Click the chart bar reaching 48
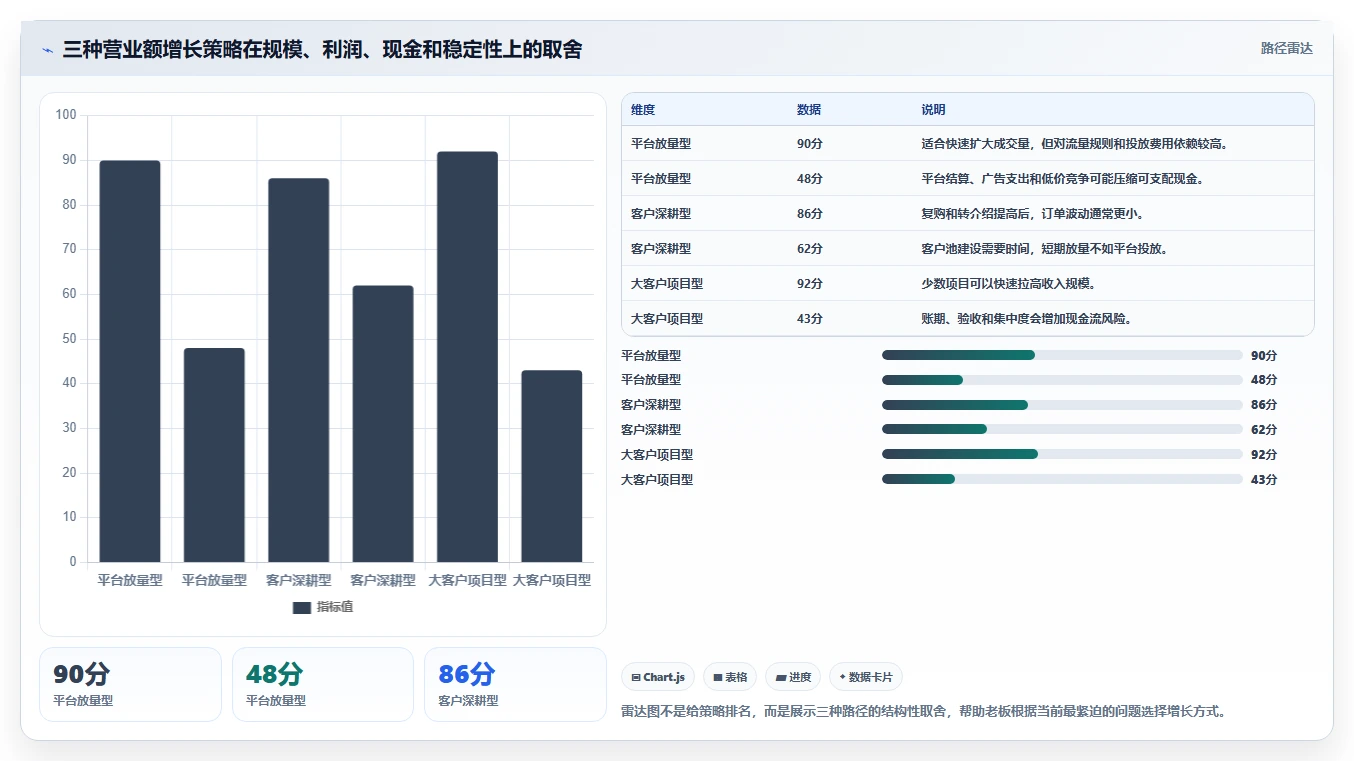 (214, 455)
